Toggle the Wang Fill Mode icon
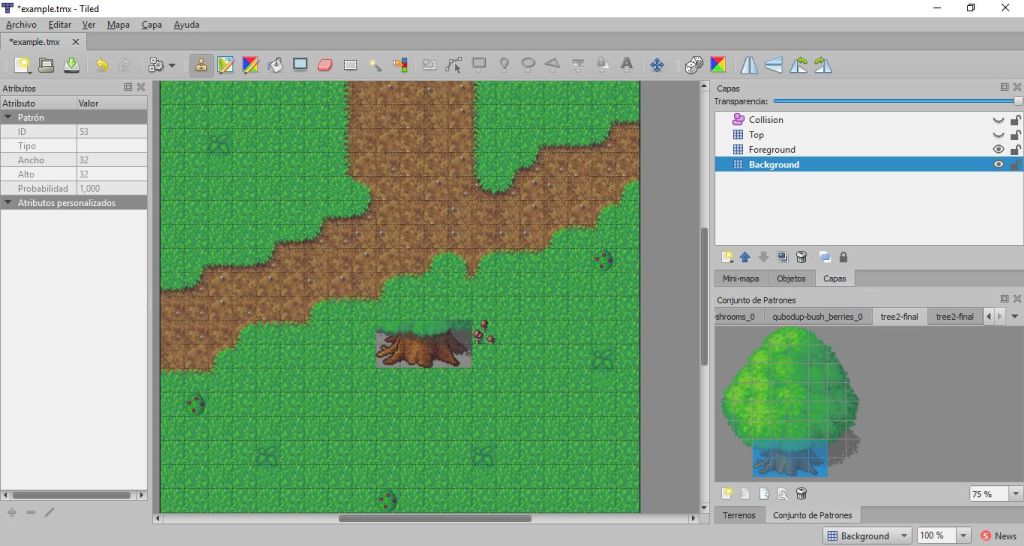1024x546 pixels. pos(718,65)
